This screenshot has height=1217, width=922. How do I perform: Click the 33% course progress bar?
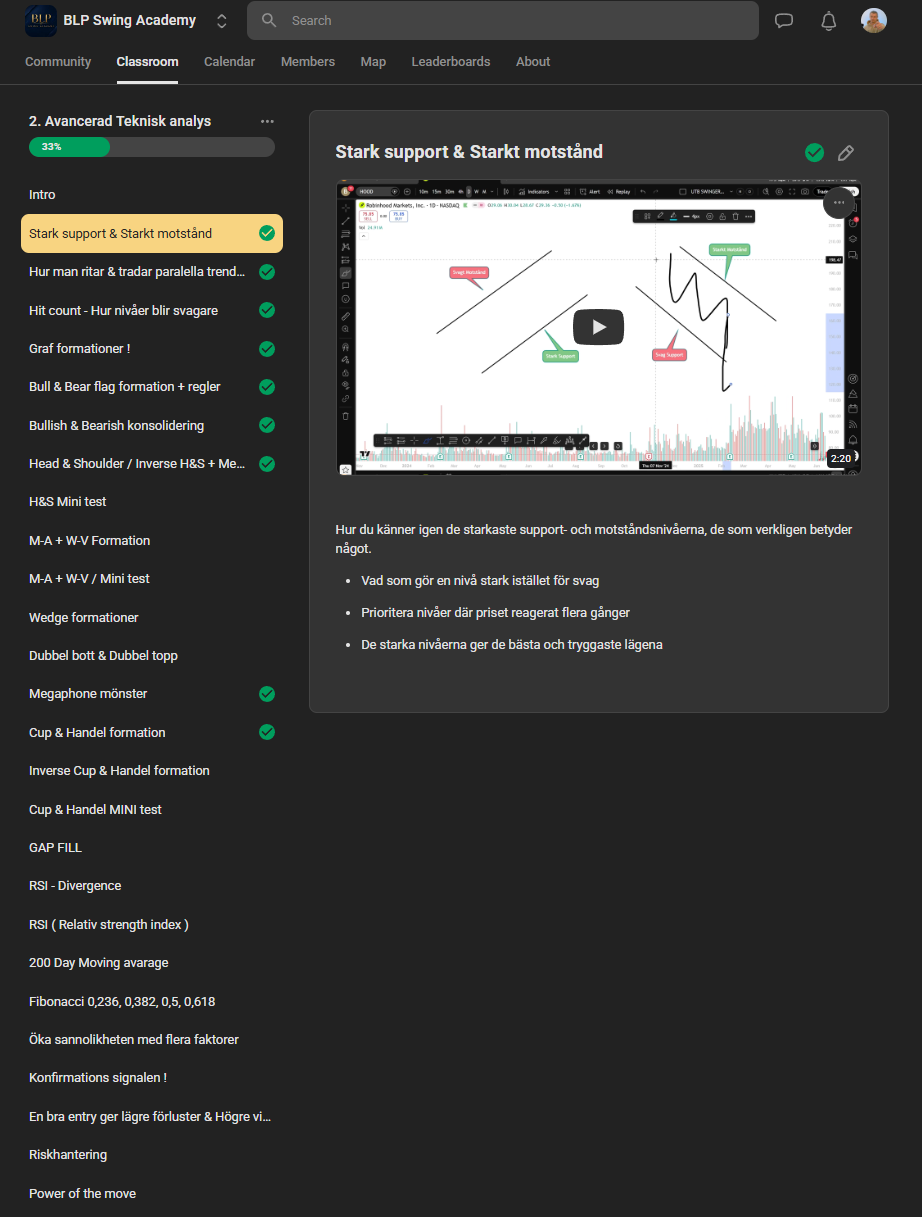152,147
